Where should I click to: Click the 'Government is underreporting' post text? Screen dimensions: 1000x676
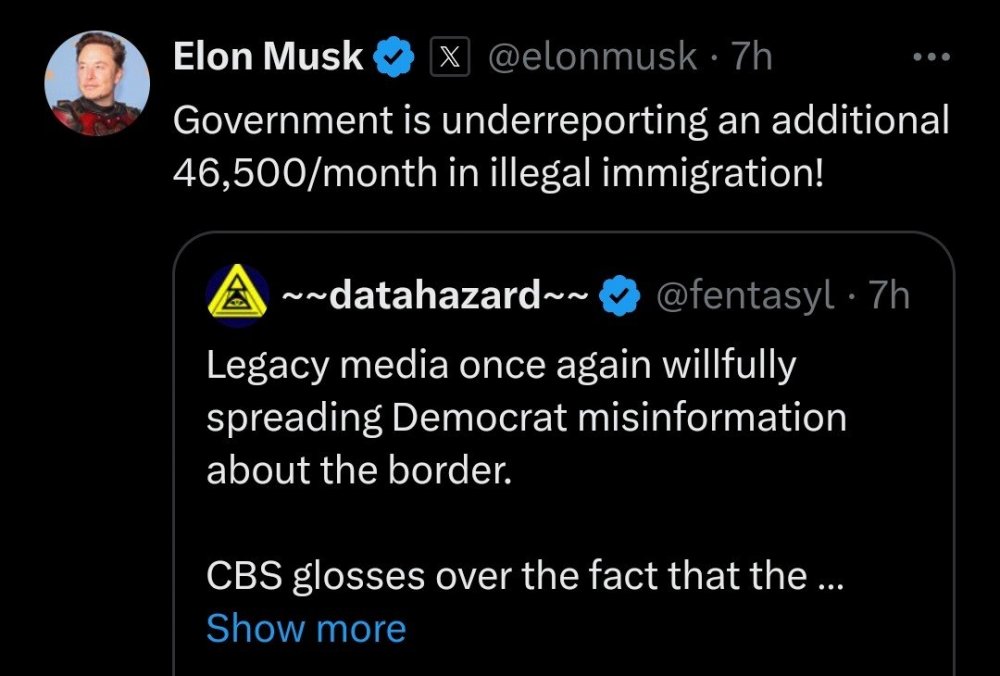(560, 120)
